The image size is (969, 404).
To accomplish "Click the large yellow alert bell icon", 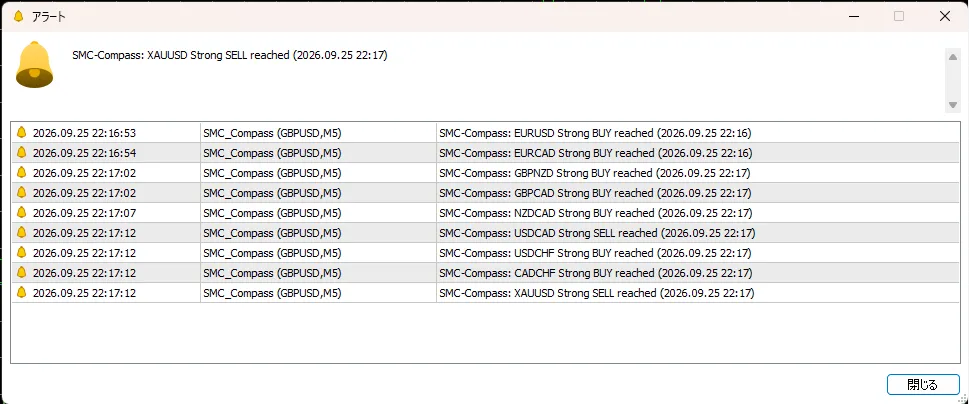I will [34, 65].
